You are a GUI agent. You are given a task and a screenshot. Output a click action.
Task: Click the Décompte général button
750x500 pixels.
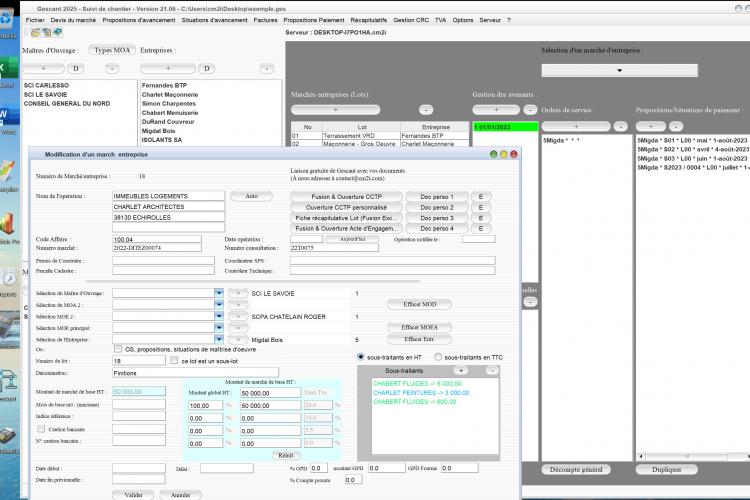pyautogui.click(x=576, y=469)
